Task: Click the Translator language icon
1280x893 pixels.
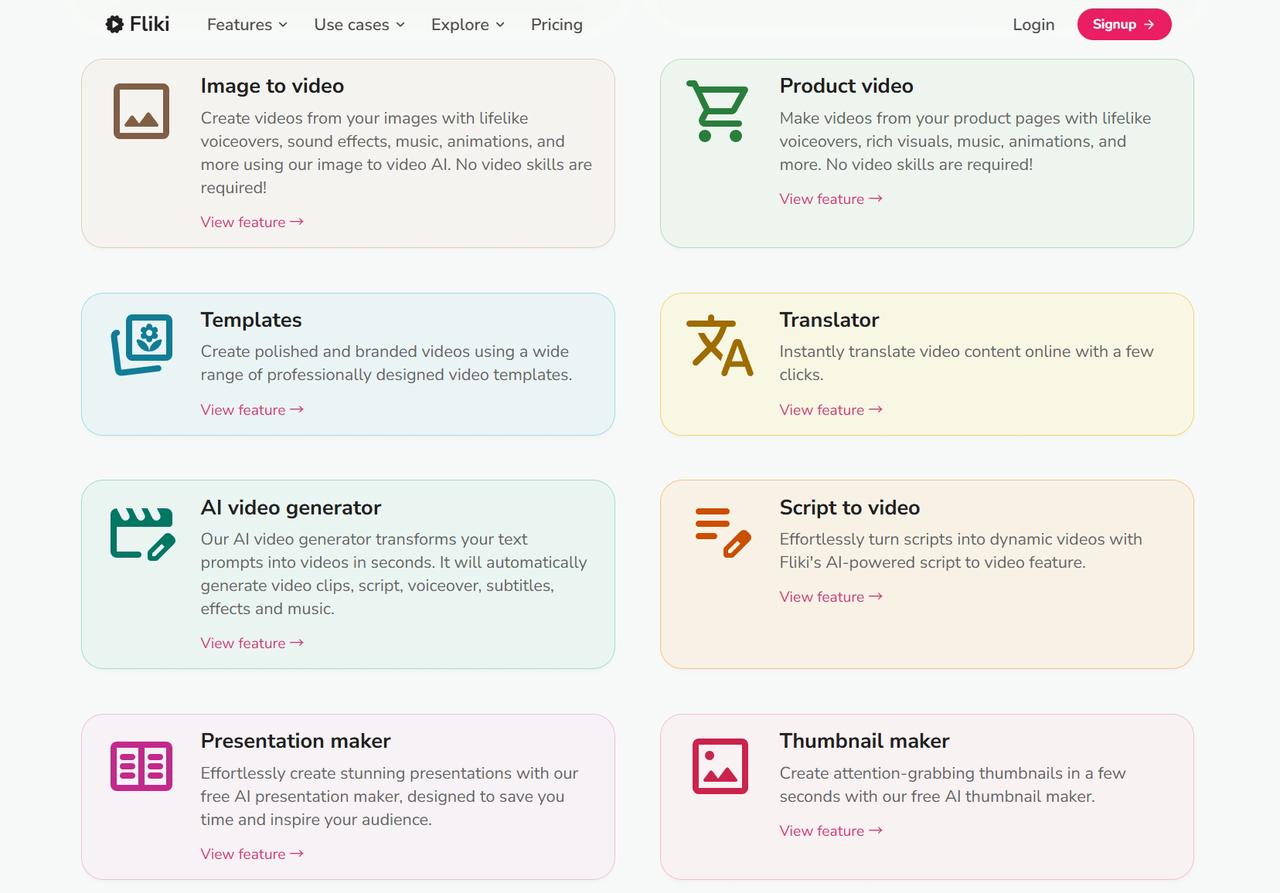Action: 719,345
